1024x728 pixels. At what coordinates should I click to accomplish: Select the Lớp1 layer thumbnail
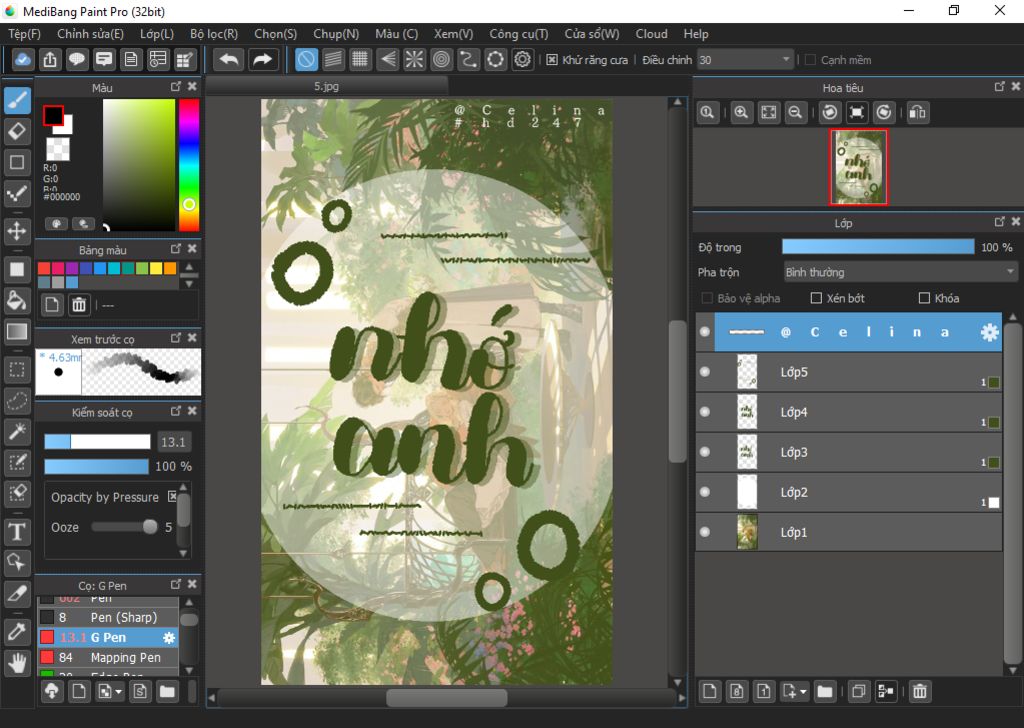[747, 532]
